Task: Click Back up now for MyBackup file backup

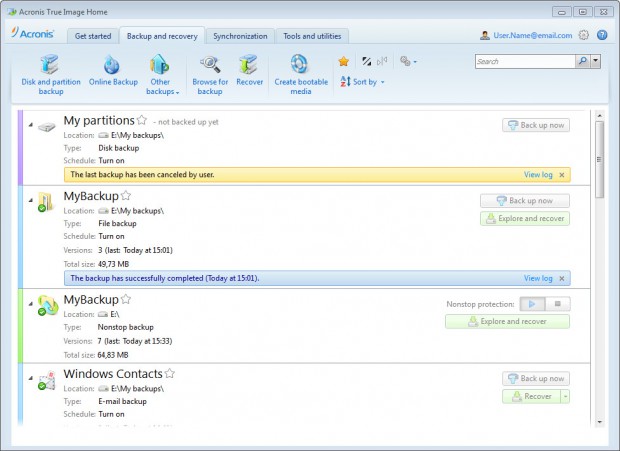Action: tap(525, 201)
